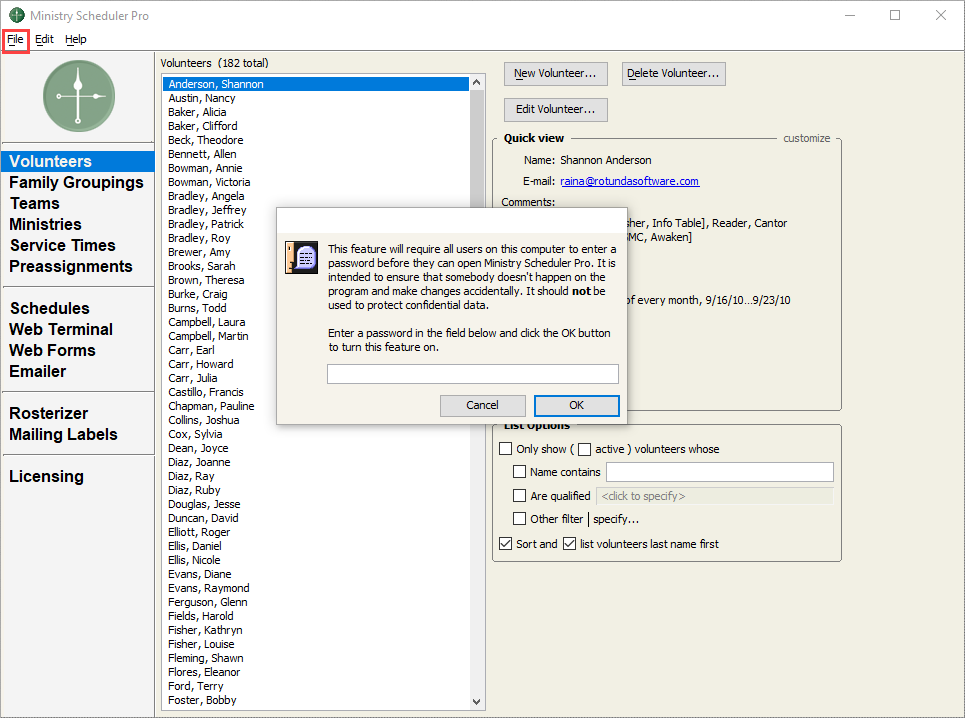Screen dimensions: 965x718
Task: Open the File menu
Action: pyautogui.click(x=16, y=39)
